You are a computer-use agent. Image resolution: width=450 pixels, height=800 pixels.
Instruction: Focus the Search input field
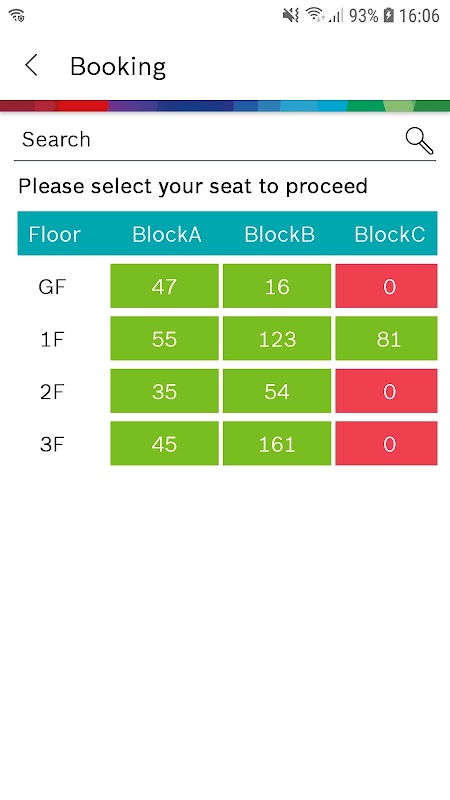pyautogui.click(x=209, y=140)
